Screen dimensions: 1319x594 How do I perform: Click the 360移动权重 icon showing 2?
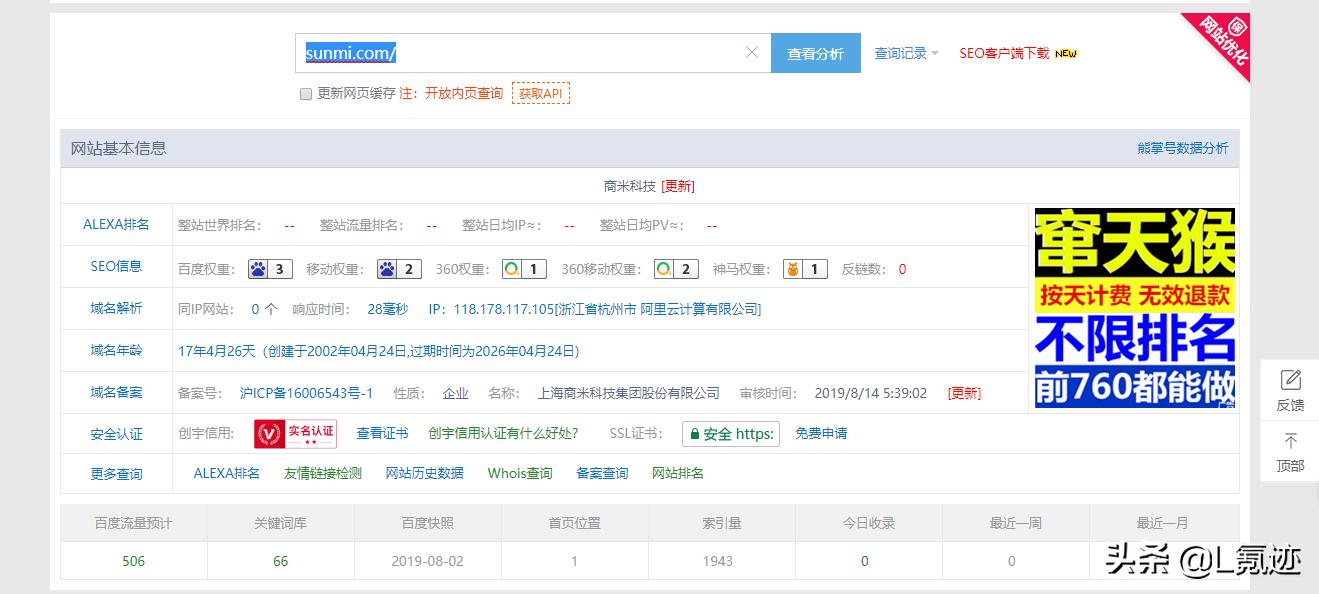(662, 268)
